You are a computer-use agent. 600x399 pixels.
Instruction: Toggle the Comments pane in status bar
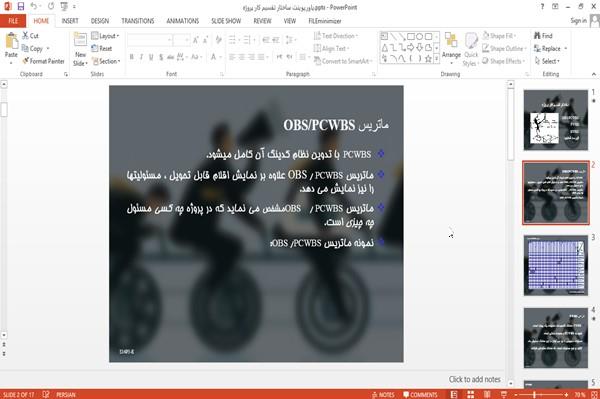click(420, 394)
